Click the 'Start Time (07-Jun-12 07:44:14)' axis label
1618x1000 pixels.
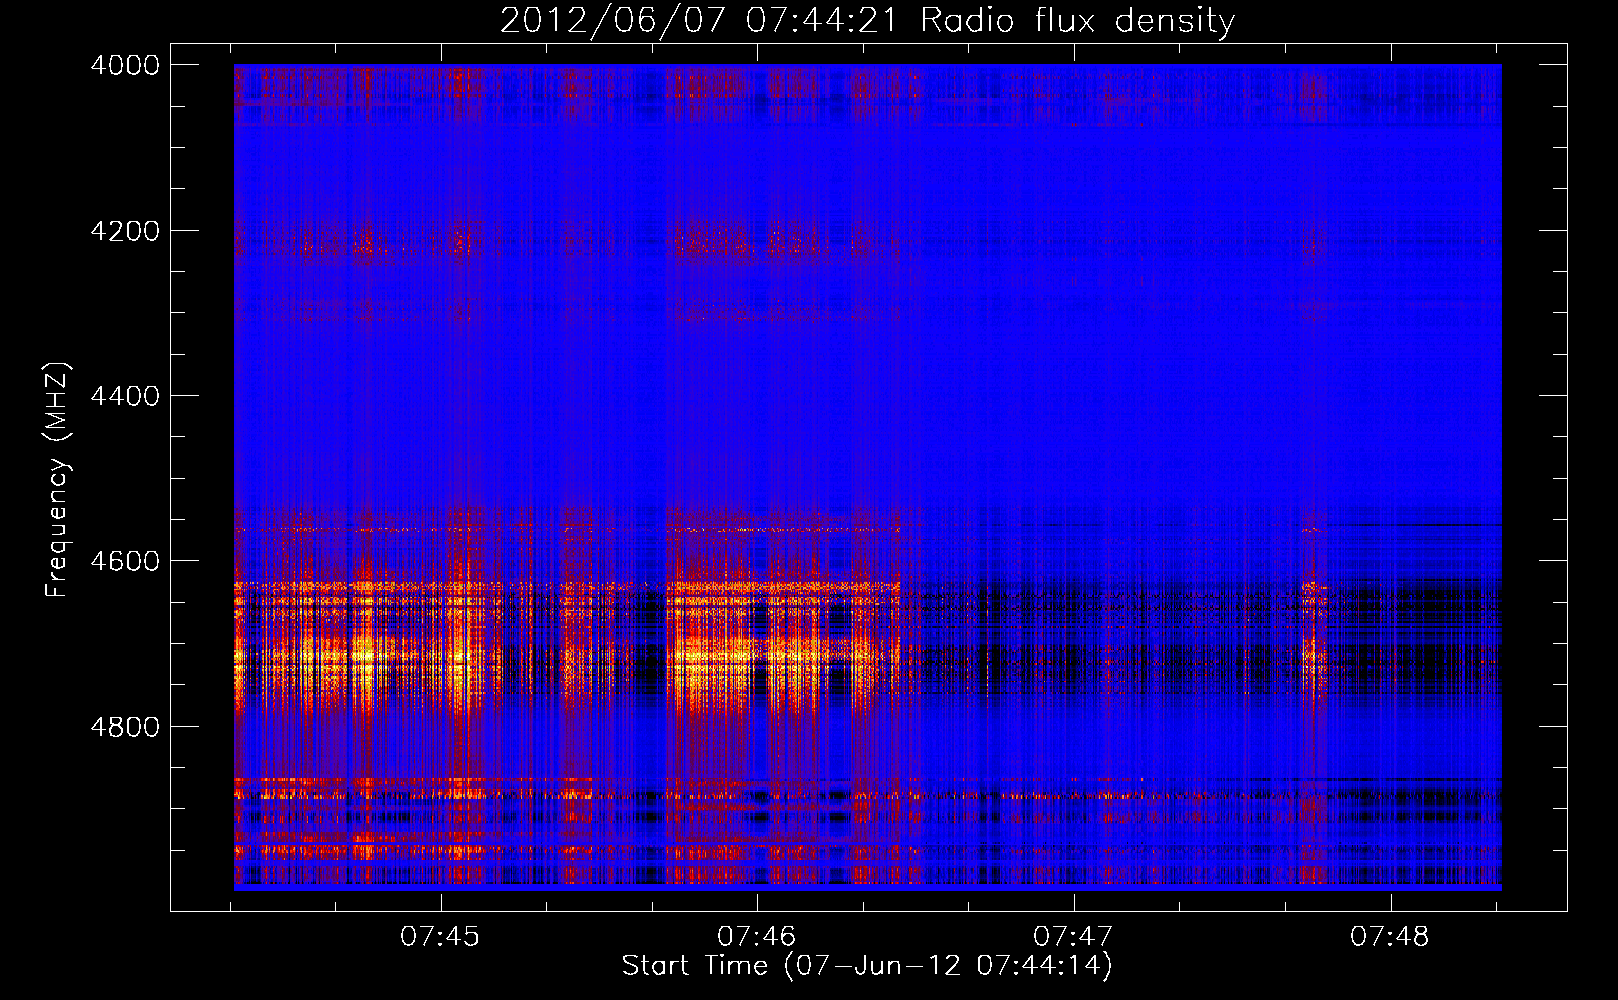(x=867, y=966)
